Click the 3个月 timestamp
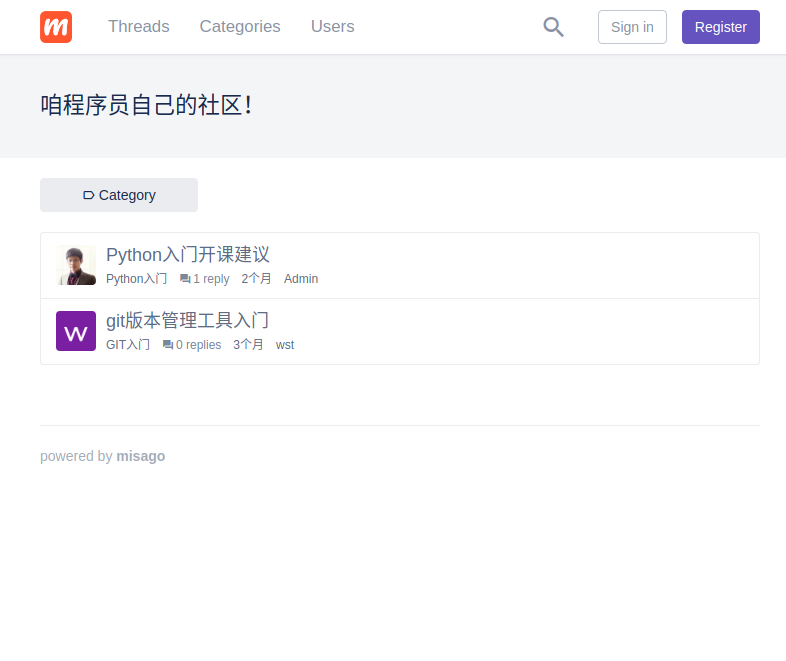This screenshot has height=661, width=786. [x=248, y=345]
